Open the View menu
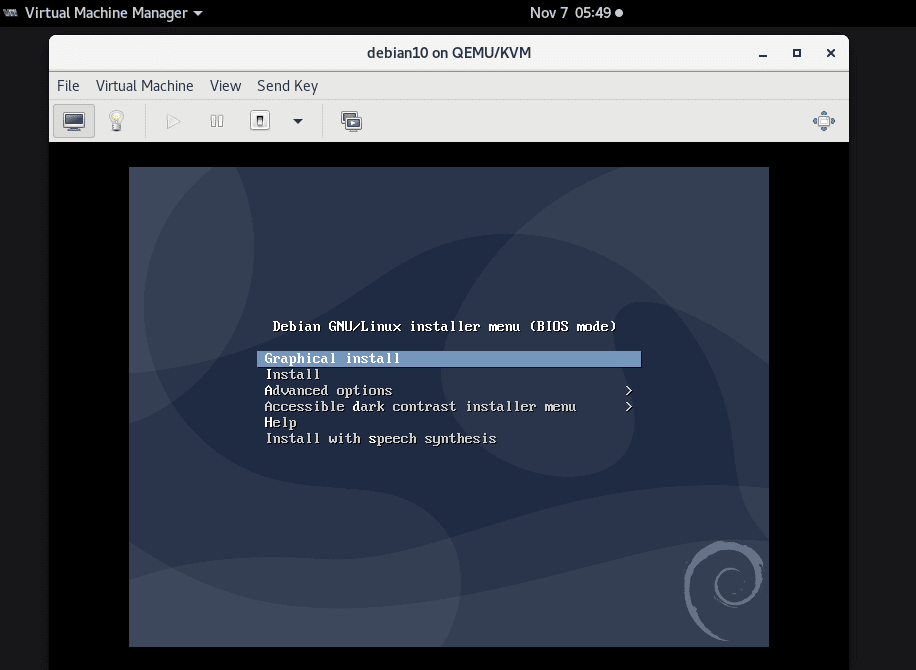This screenshot has height=670, width=916. click(x=225, y=86)
